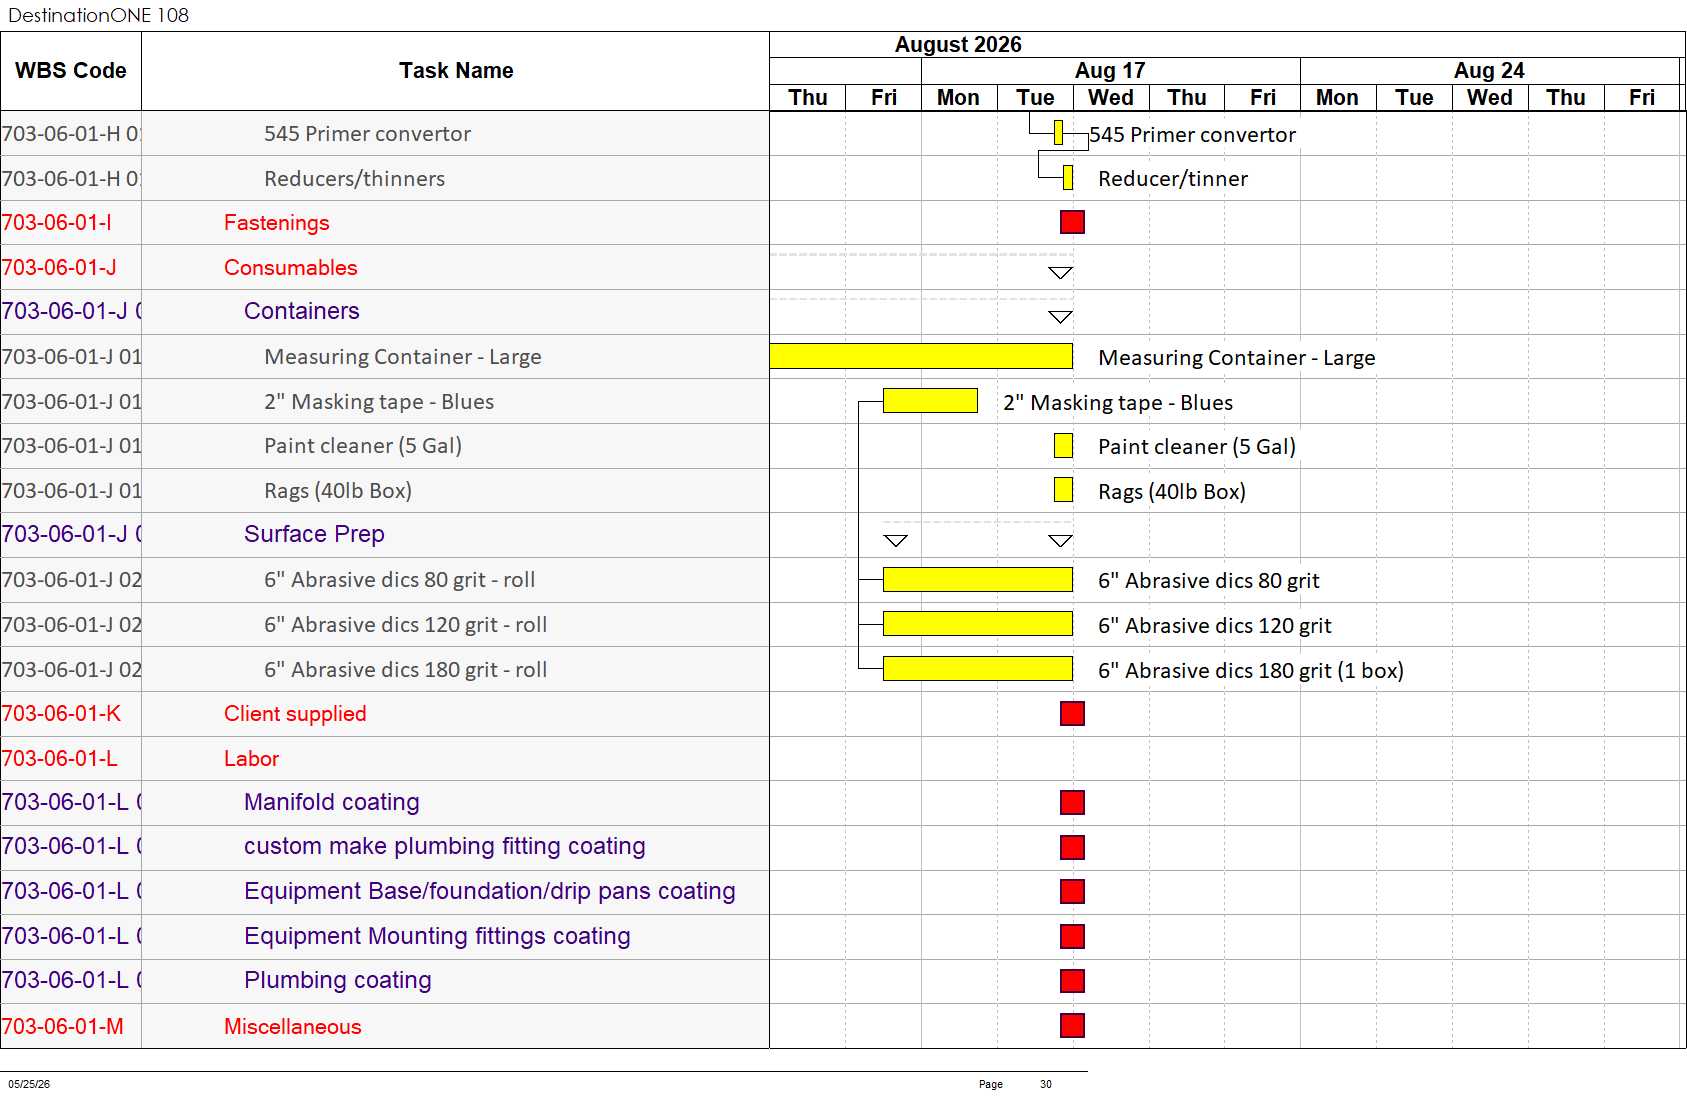Select the WBS Code column header
Image resolution: width=1687 pixels, height=1097 pixels.
[71, 71]
